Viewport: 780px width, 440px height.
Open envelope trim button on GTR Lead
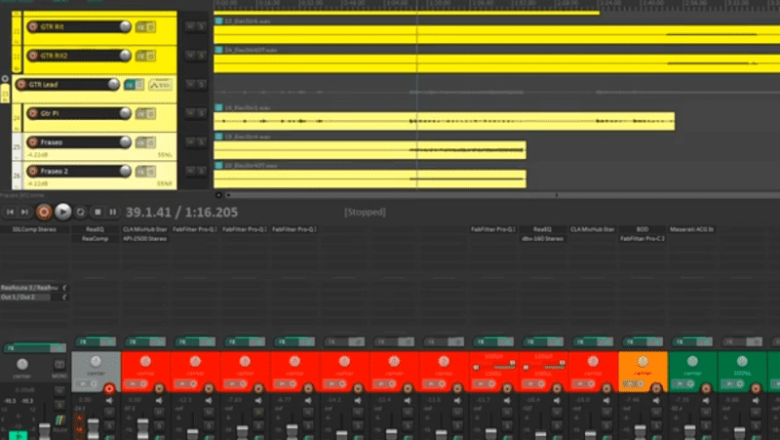coord(160,85)
